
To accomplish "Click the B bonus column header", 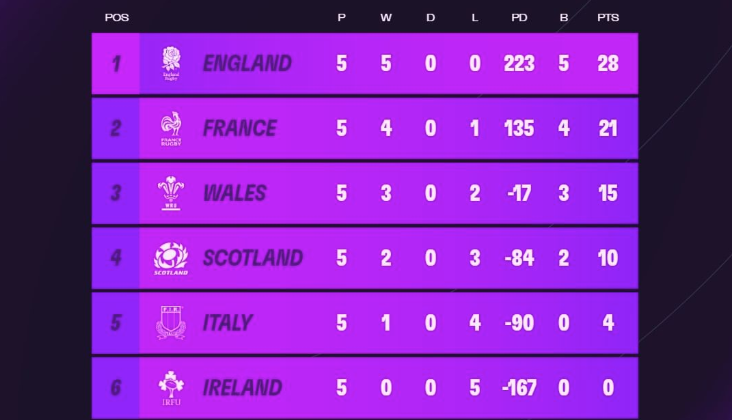I will click(x=564, y=18).
